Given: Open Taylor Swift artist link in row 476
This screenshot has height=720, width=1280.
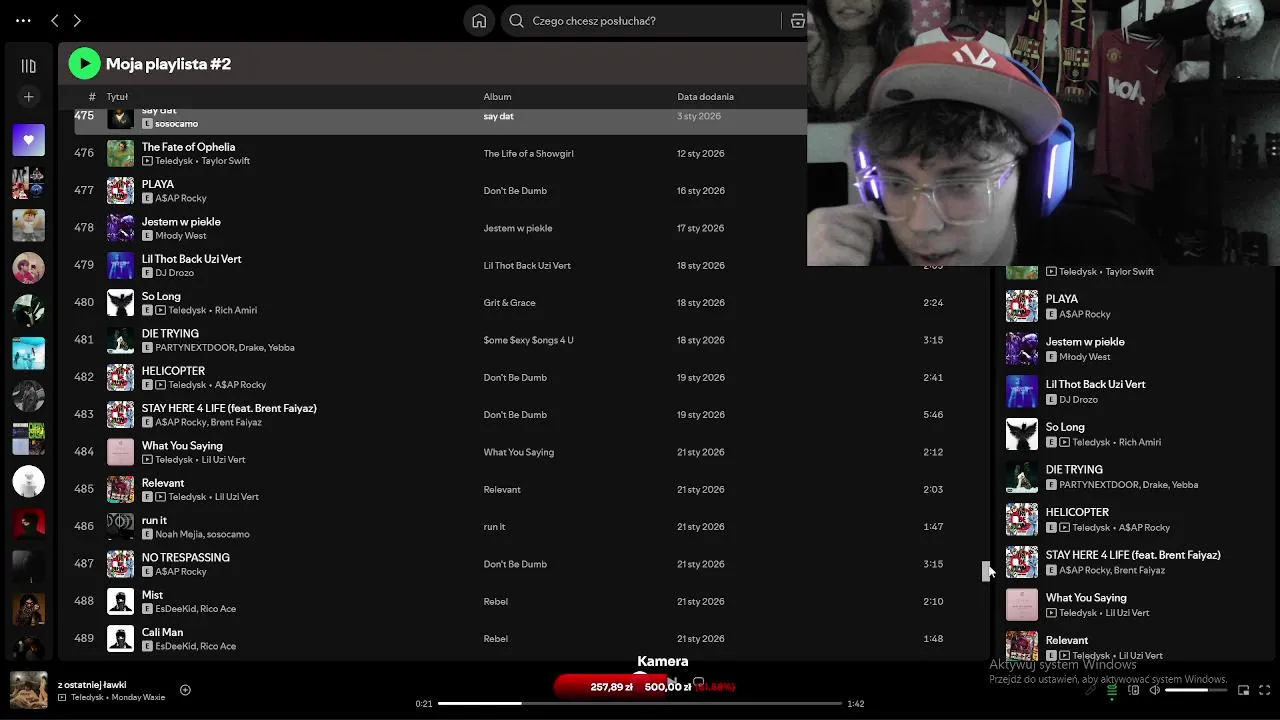Looking at the screenshot, I should [x=225, y=161].
